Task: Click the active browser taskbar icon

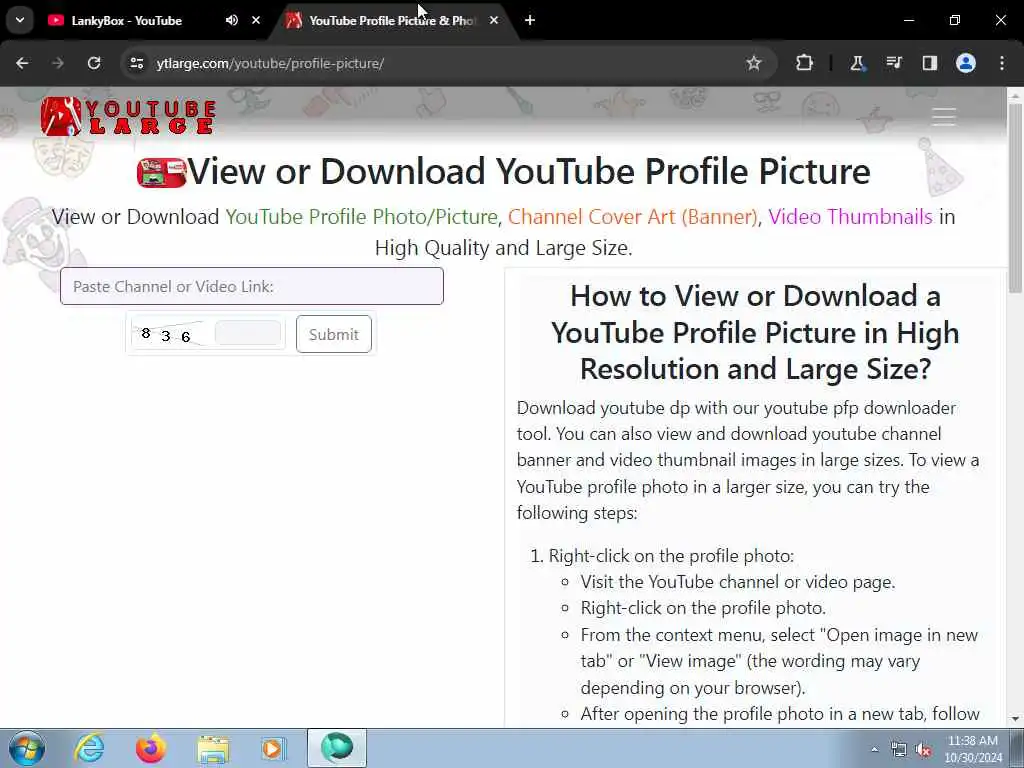Action: (x=337, y=748)
